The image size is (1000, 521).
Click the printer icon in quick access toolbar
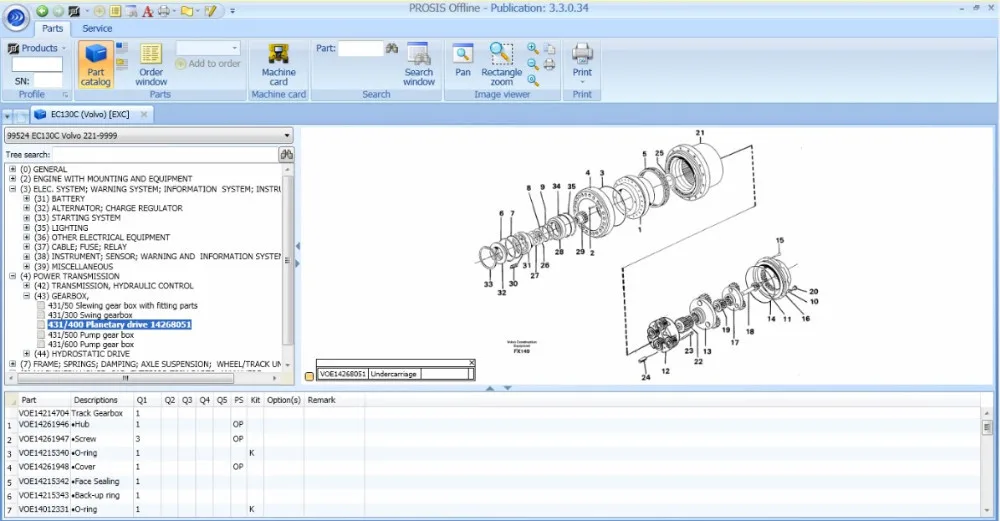click(x=163, y=11)
